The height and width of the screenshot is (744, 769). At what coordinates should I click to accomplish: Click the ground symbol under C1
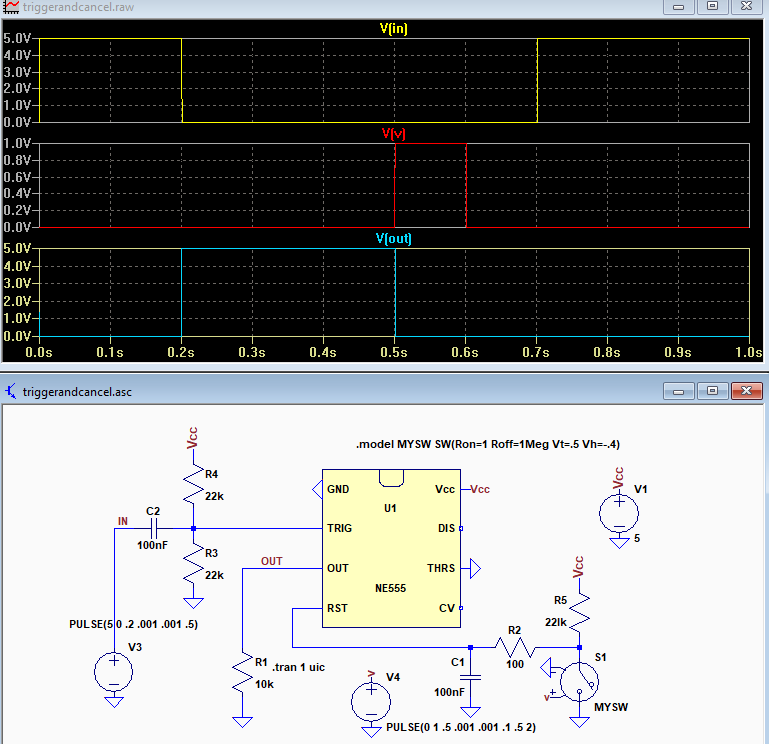tap(470, 712)
